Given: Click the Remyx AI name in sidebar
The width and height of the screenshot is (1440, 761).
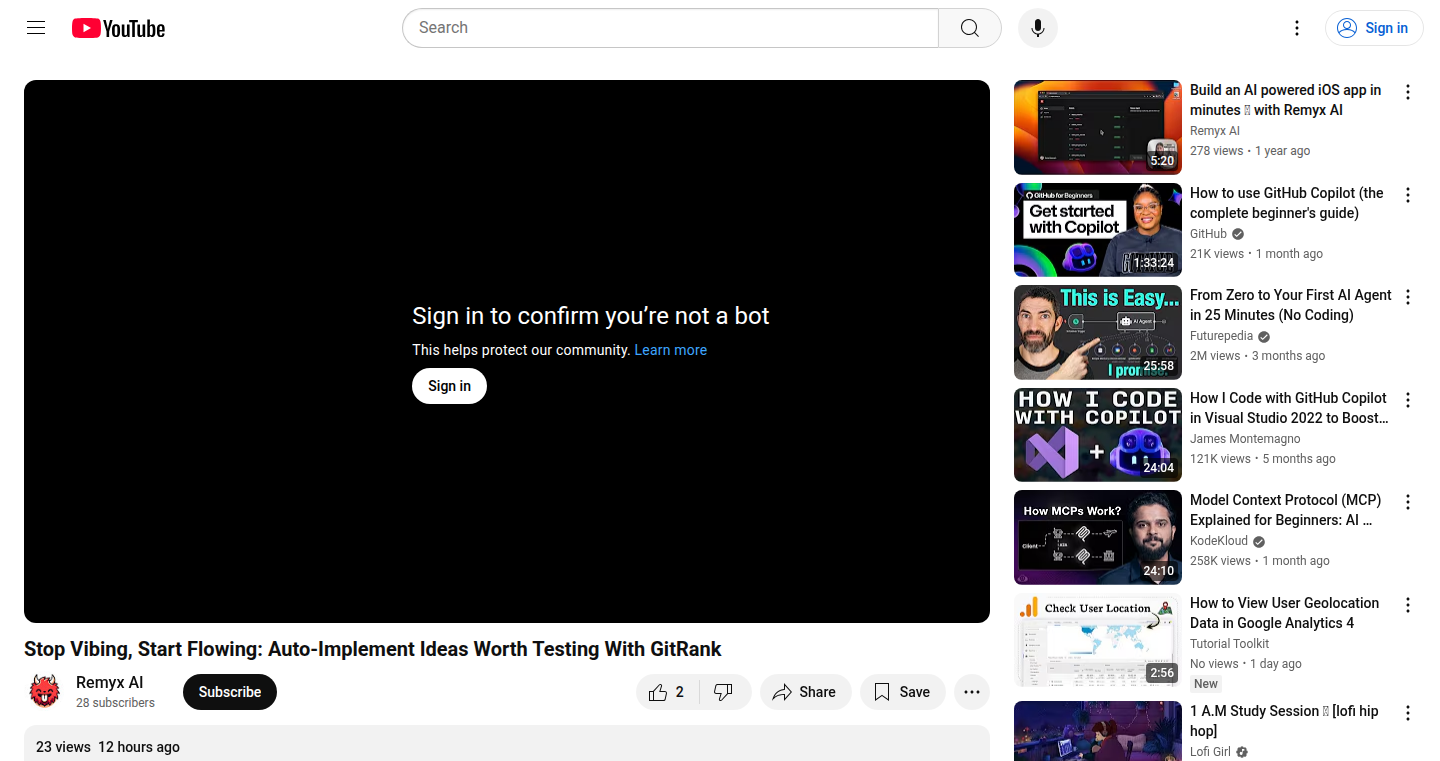Looking at the screenshot, I should 1215,131.
